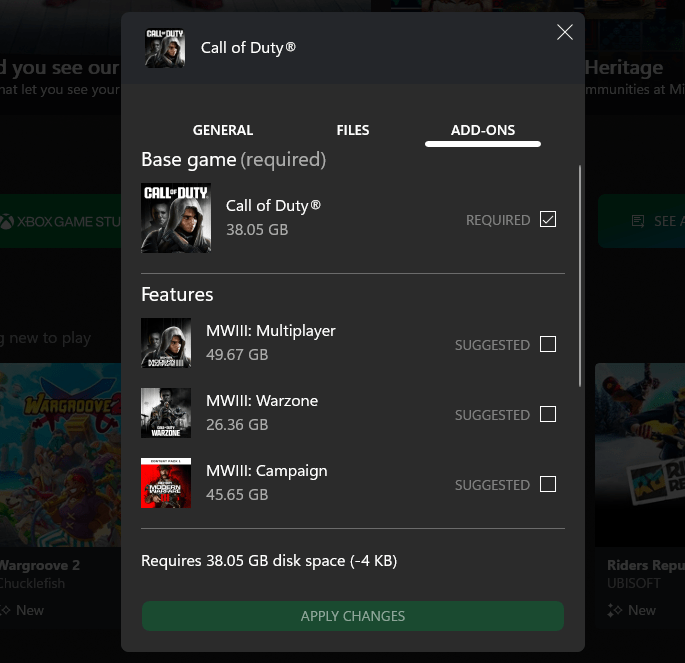Click the base game Call of Duty thumbnail
The height and width of the screenshot is (663, 685).
[x=176, y=218]
